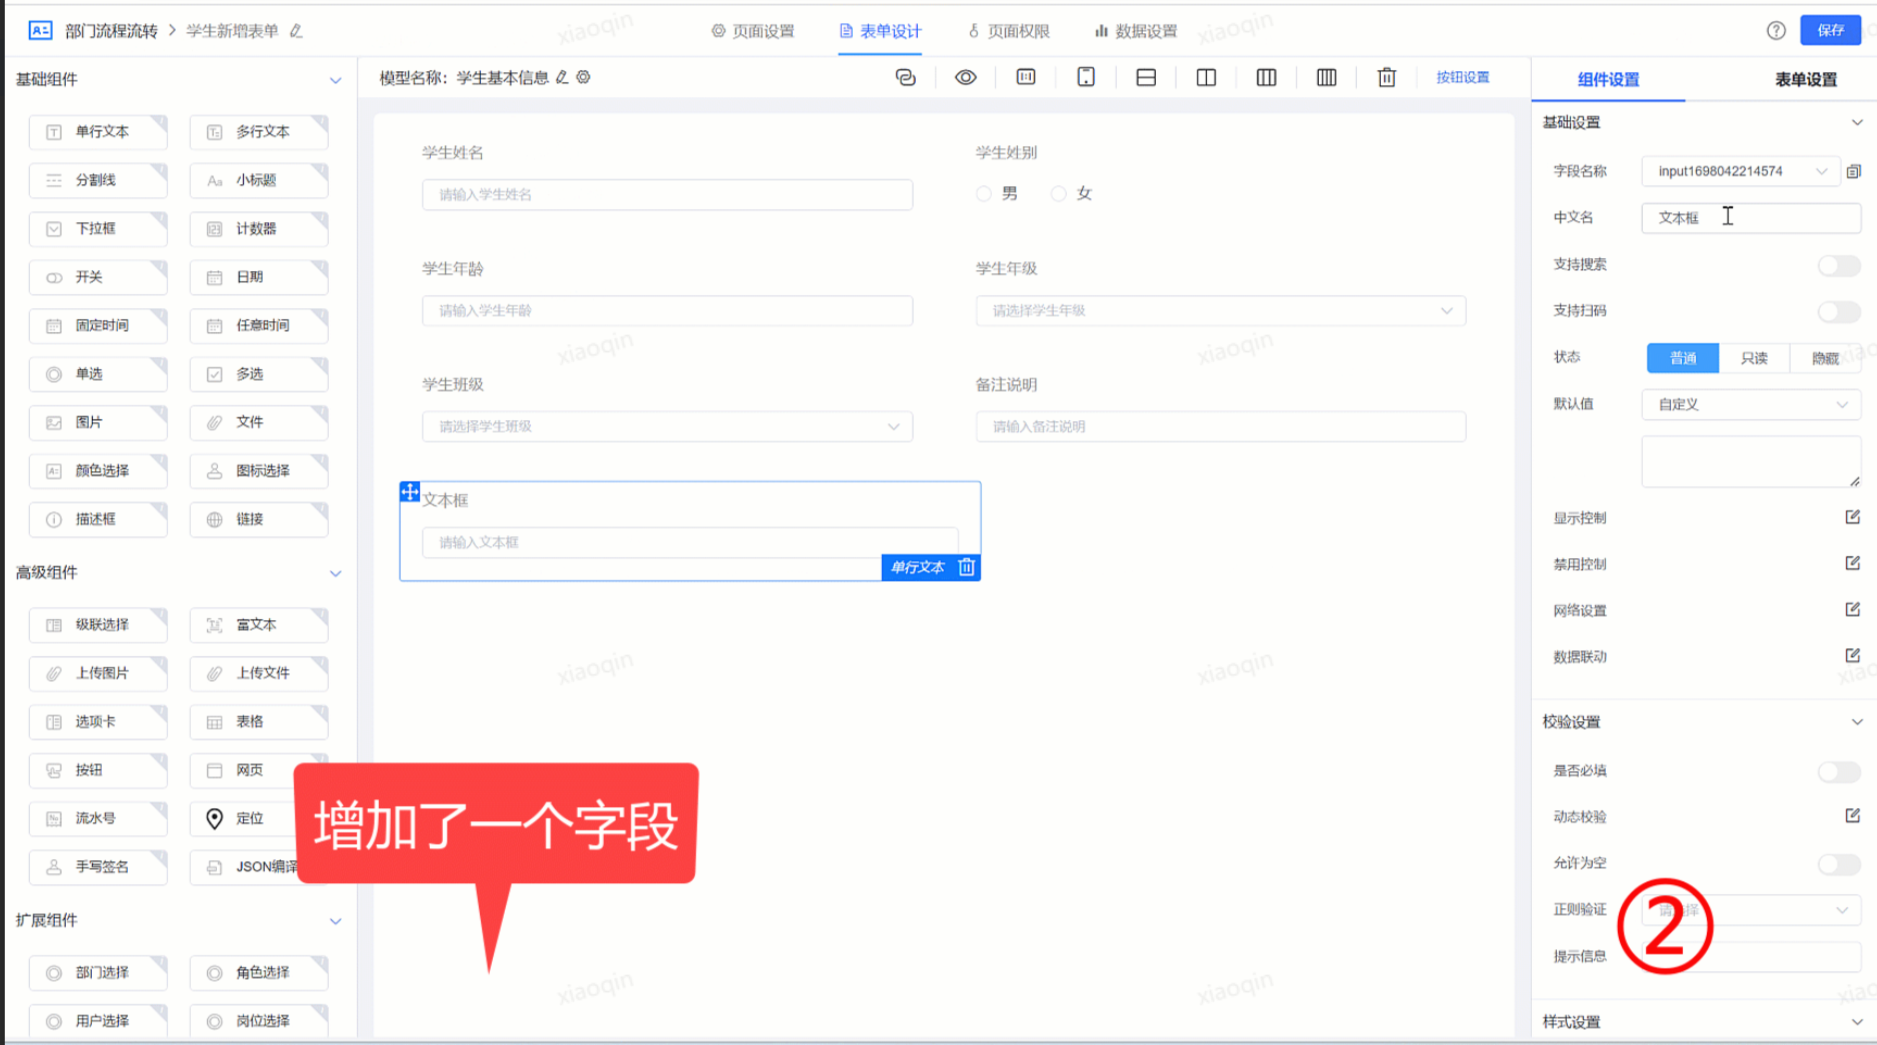Select the two-column layout icon
The width and height of the screenshot is (1877, 1045).
coord(1205,77)
